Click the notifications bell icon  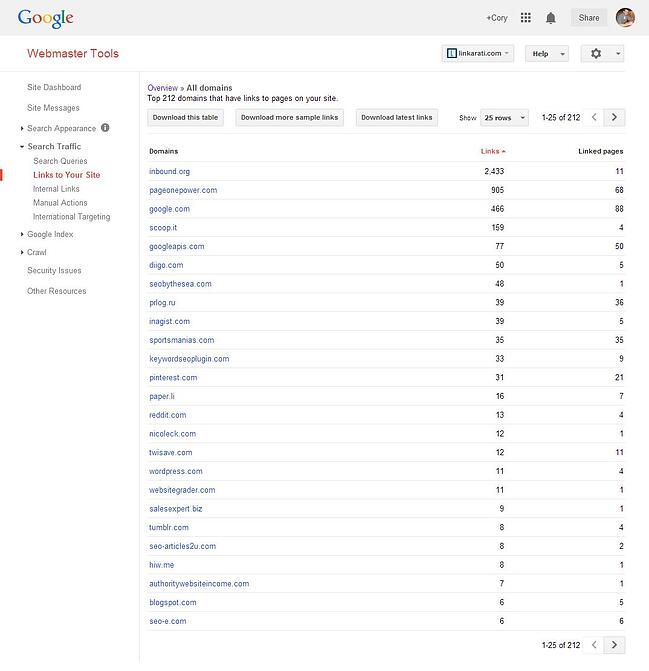click(551, 17)
